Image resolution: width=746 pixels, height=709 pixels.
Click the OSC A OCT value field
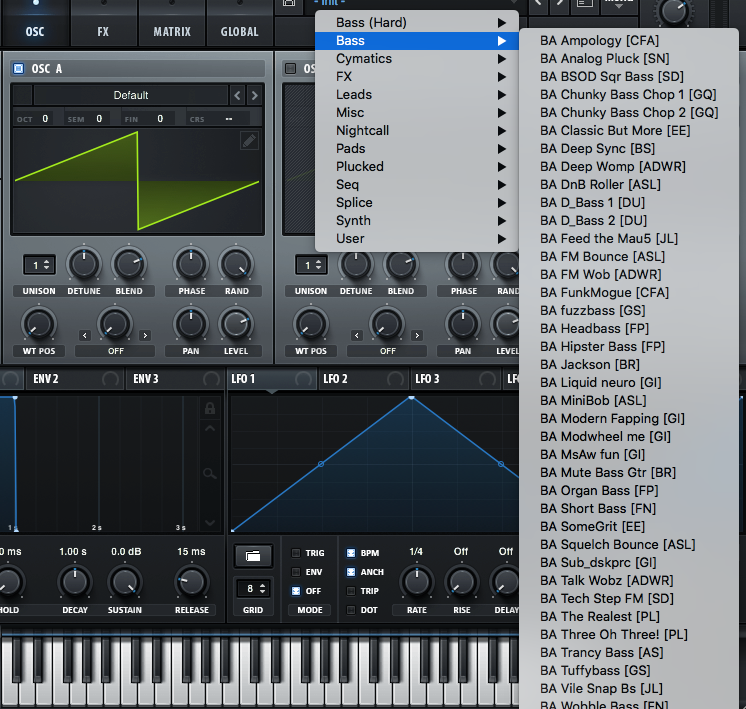coord(45,118)
